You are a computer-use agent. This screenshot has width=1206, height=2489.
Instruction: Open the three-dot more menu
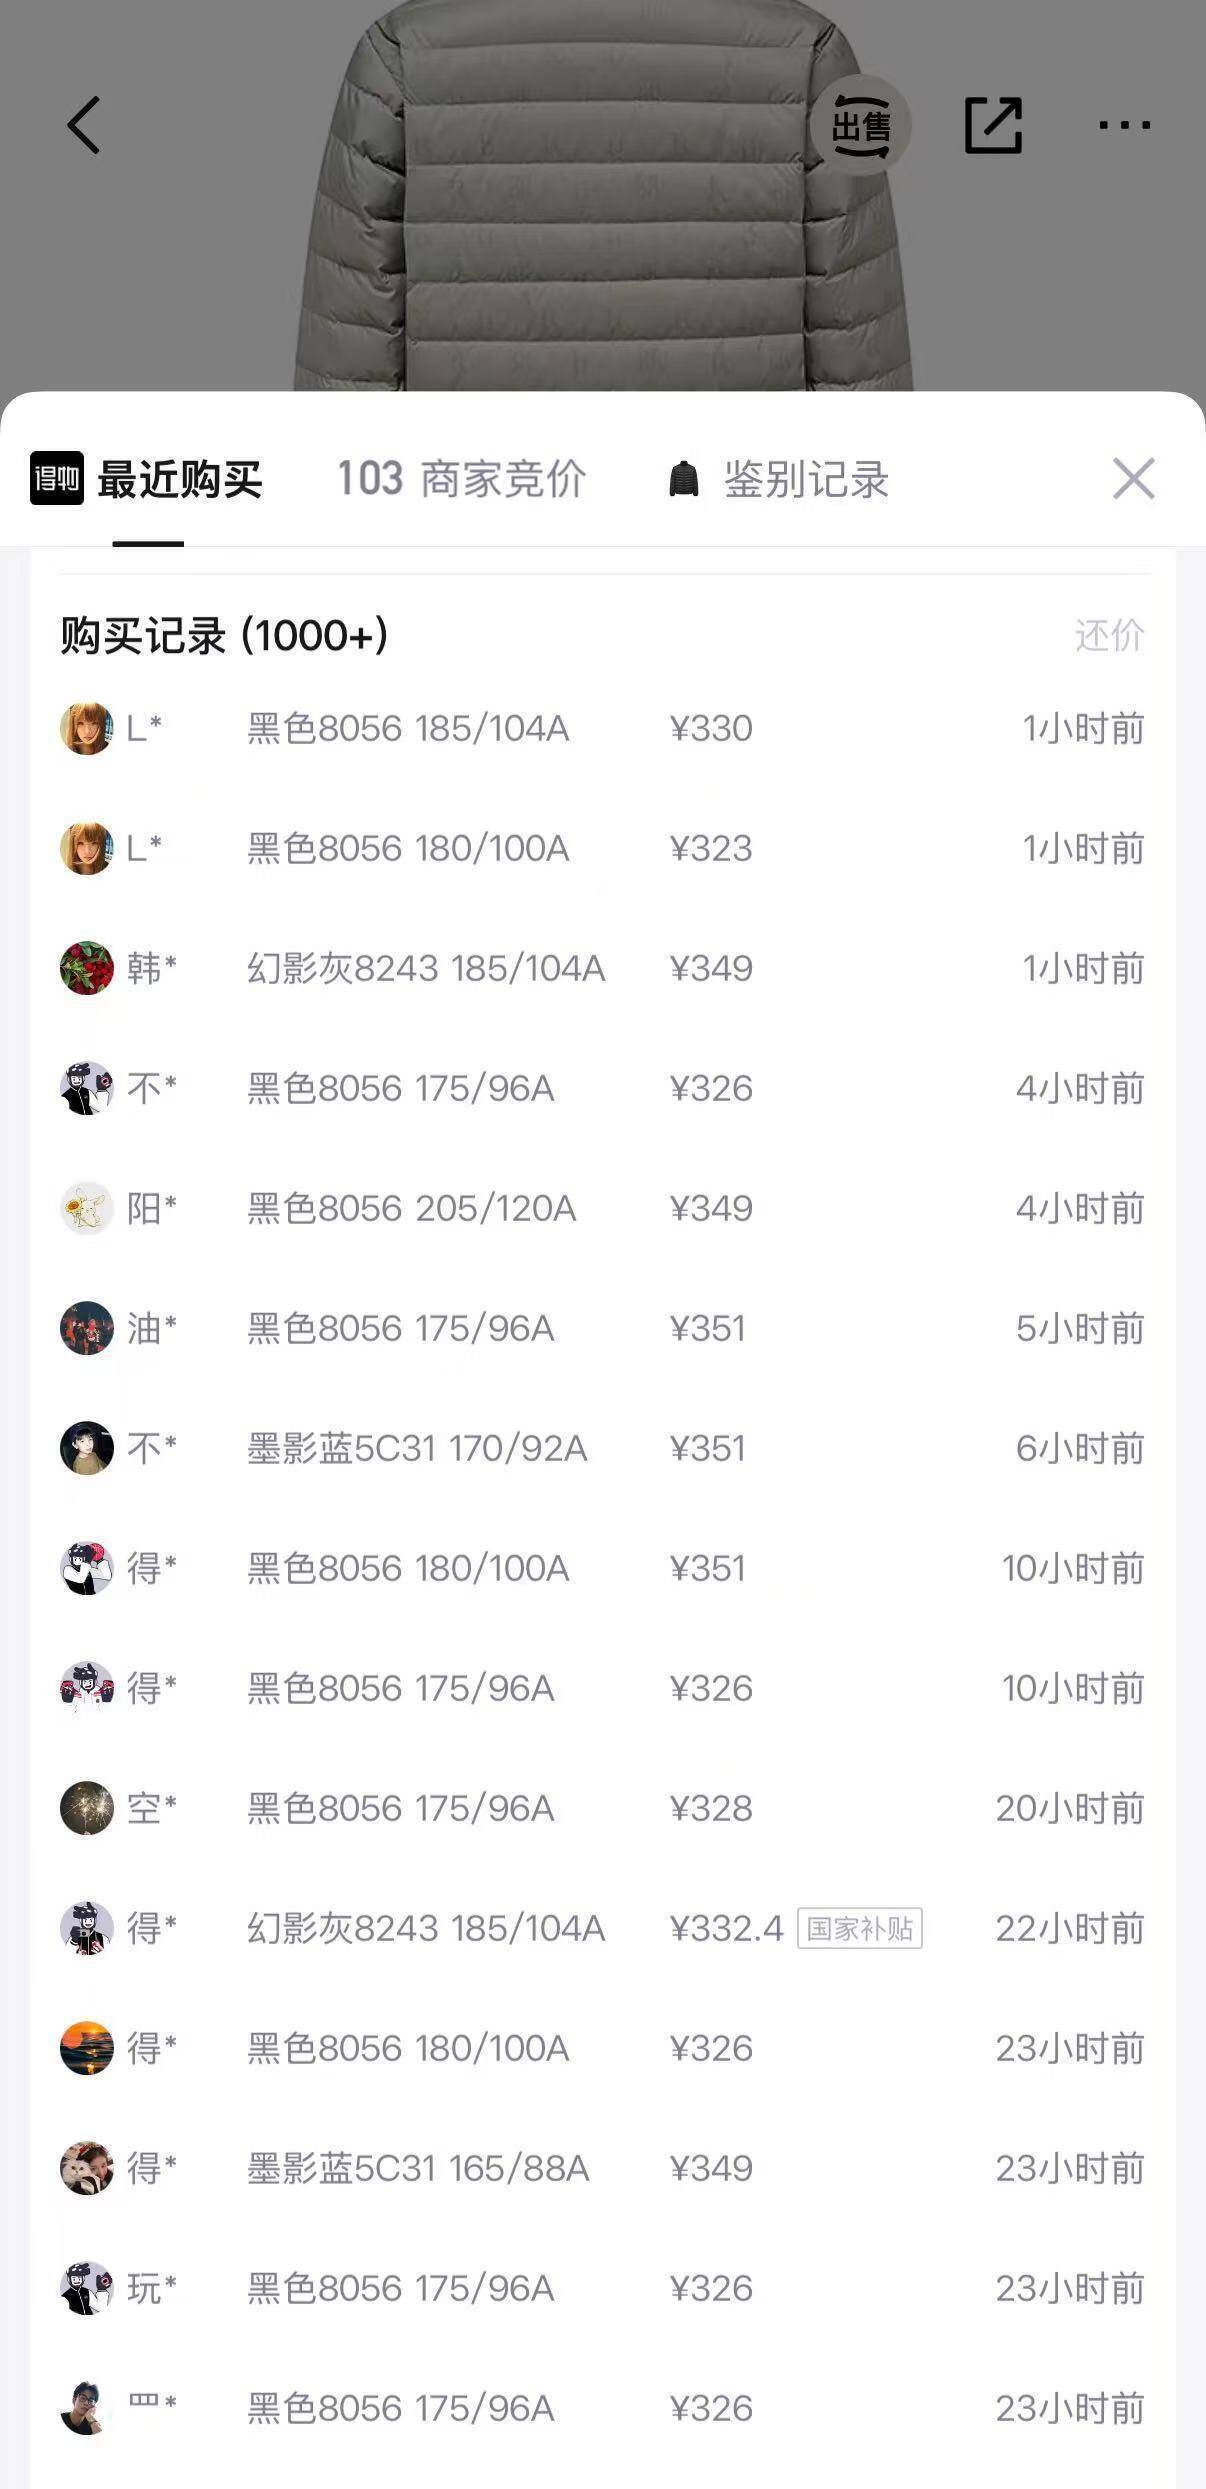click(1124, 125)
